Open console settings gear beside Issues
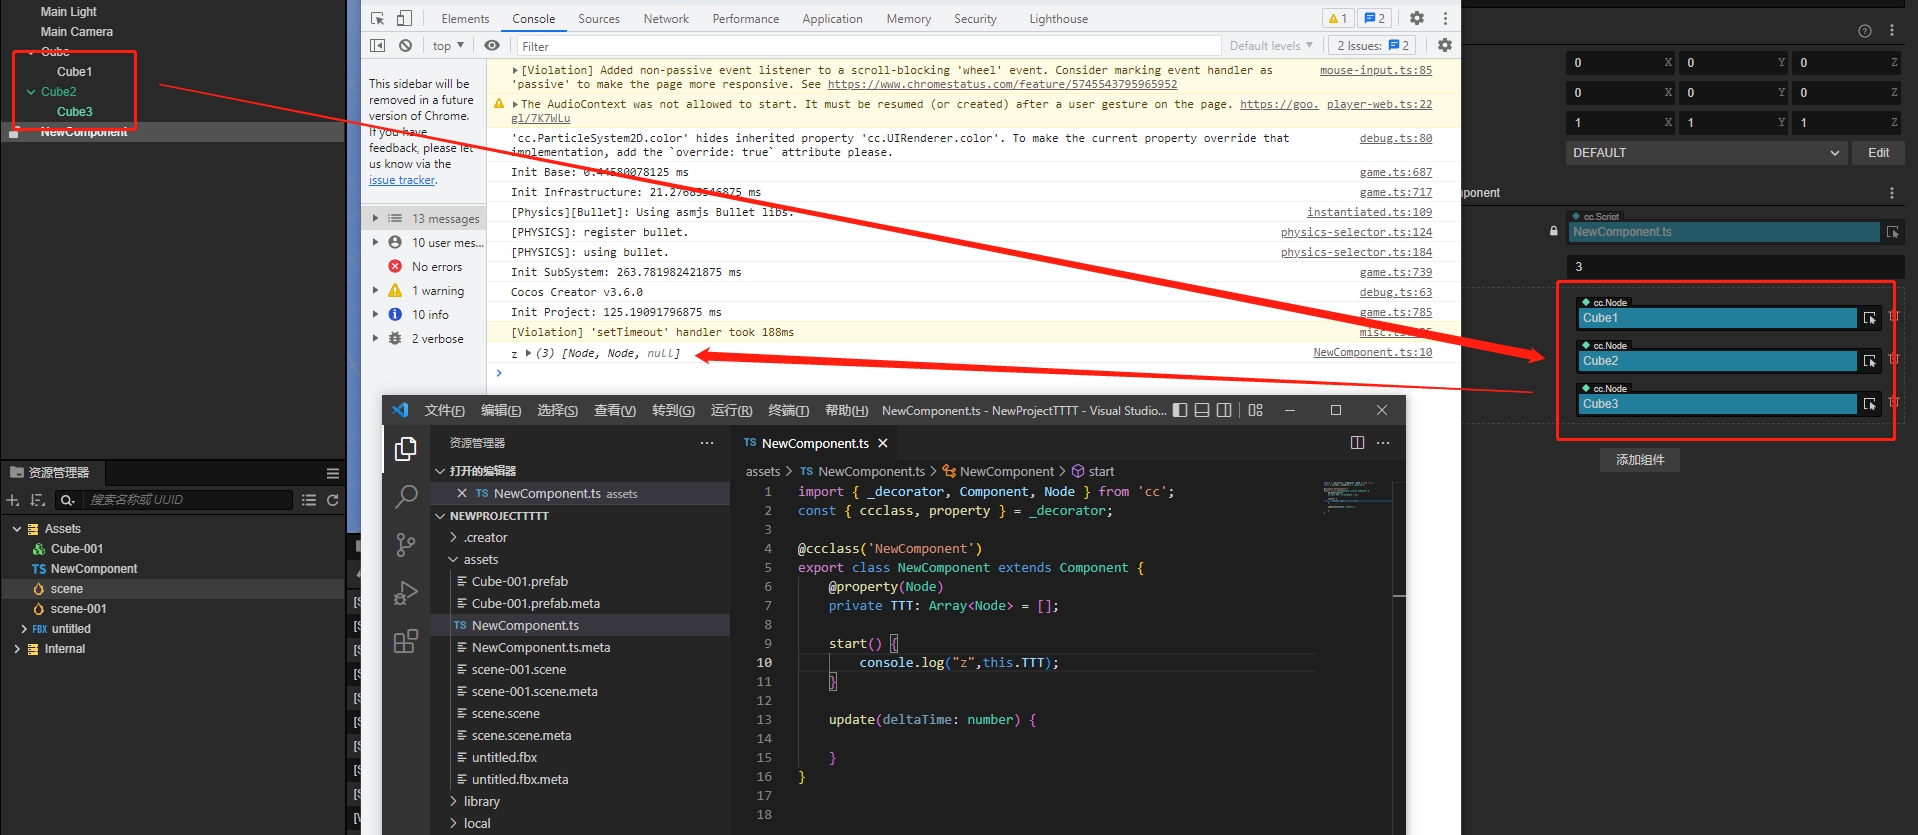 (1445, 45)
